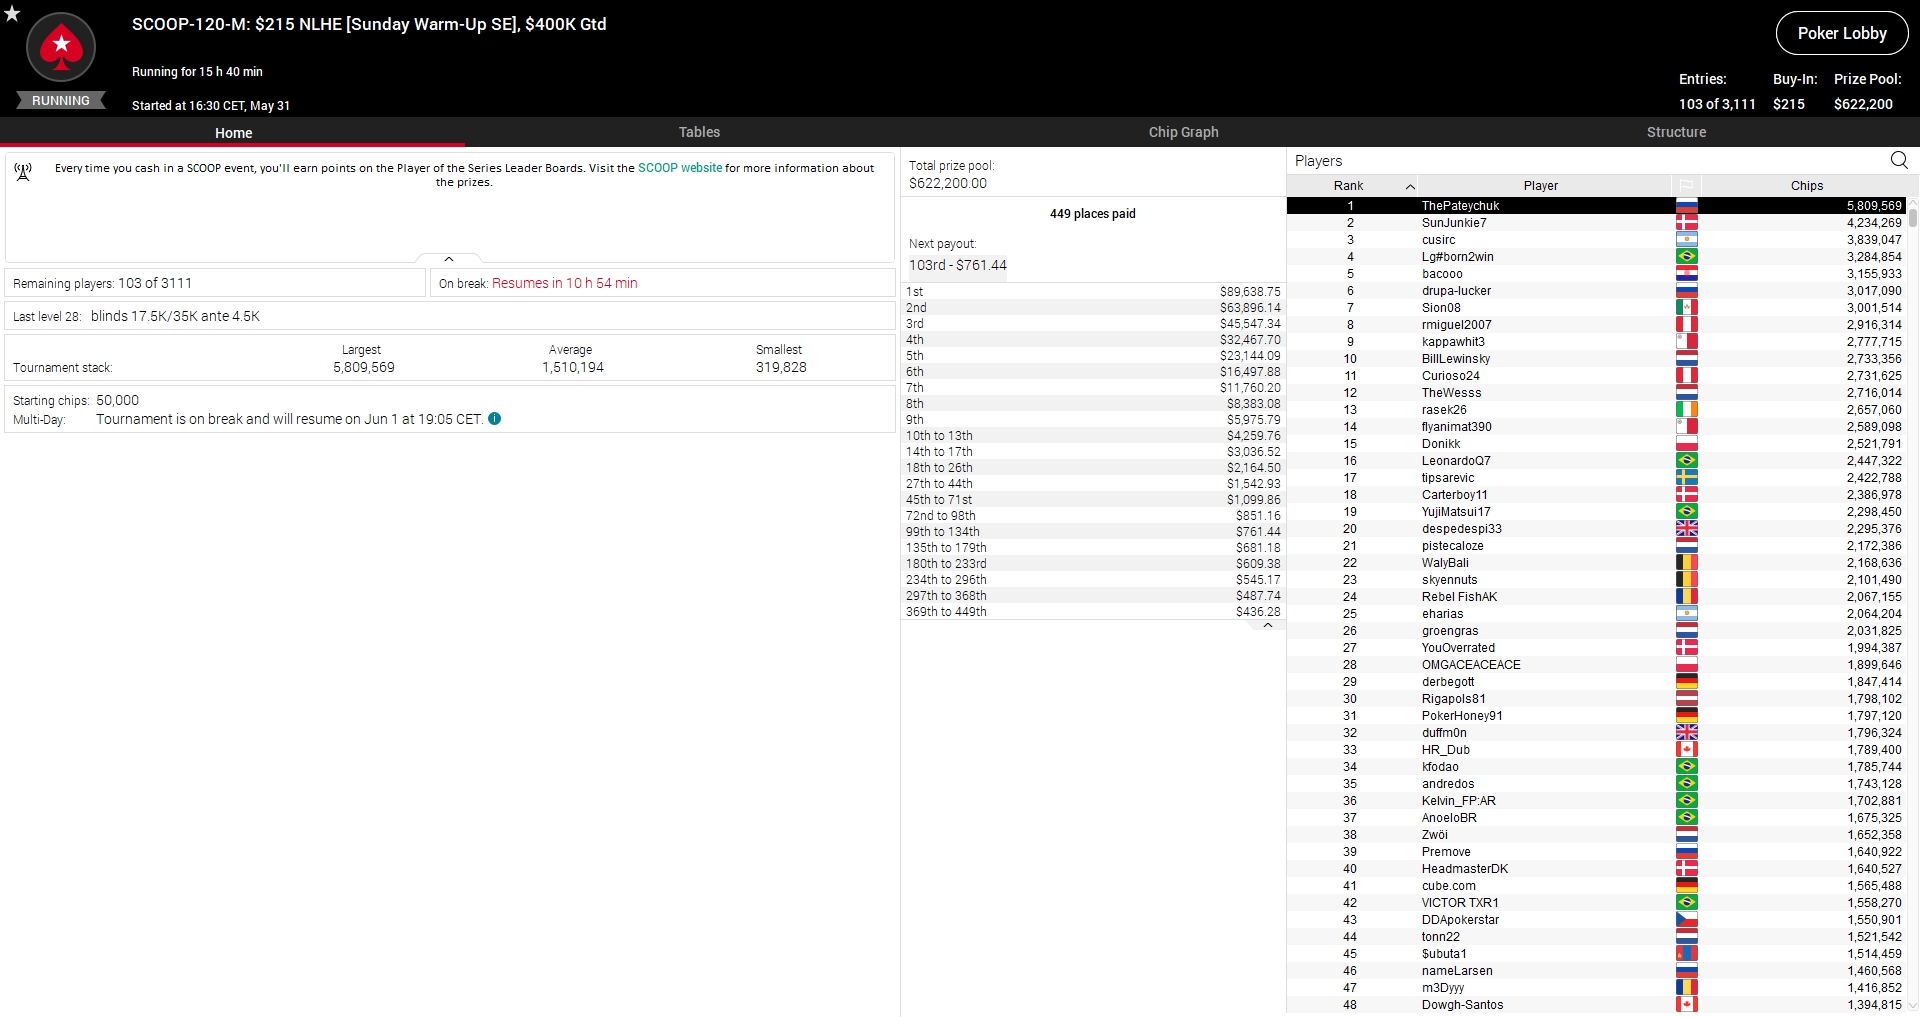Click the Poker Lobby button
This screenshot has width=1920, height=1017.
[1842, 33]
